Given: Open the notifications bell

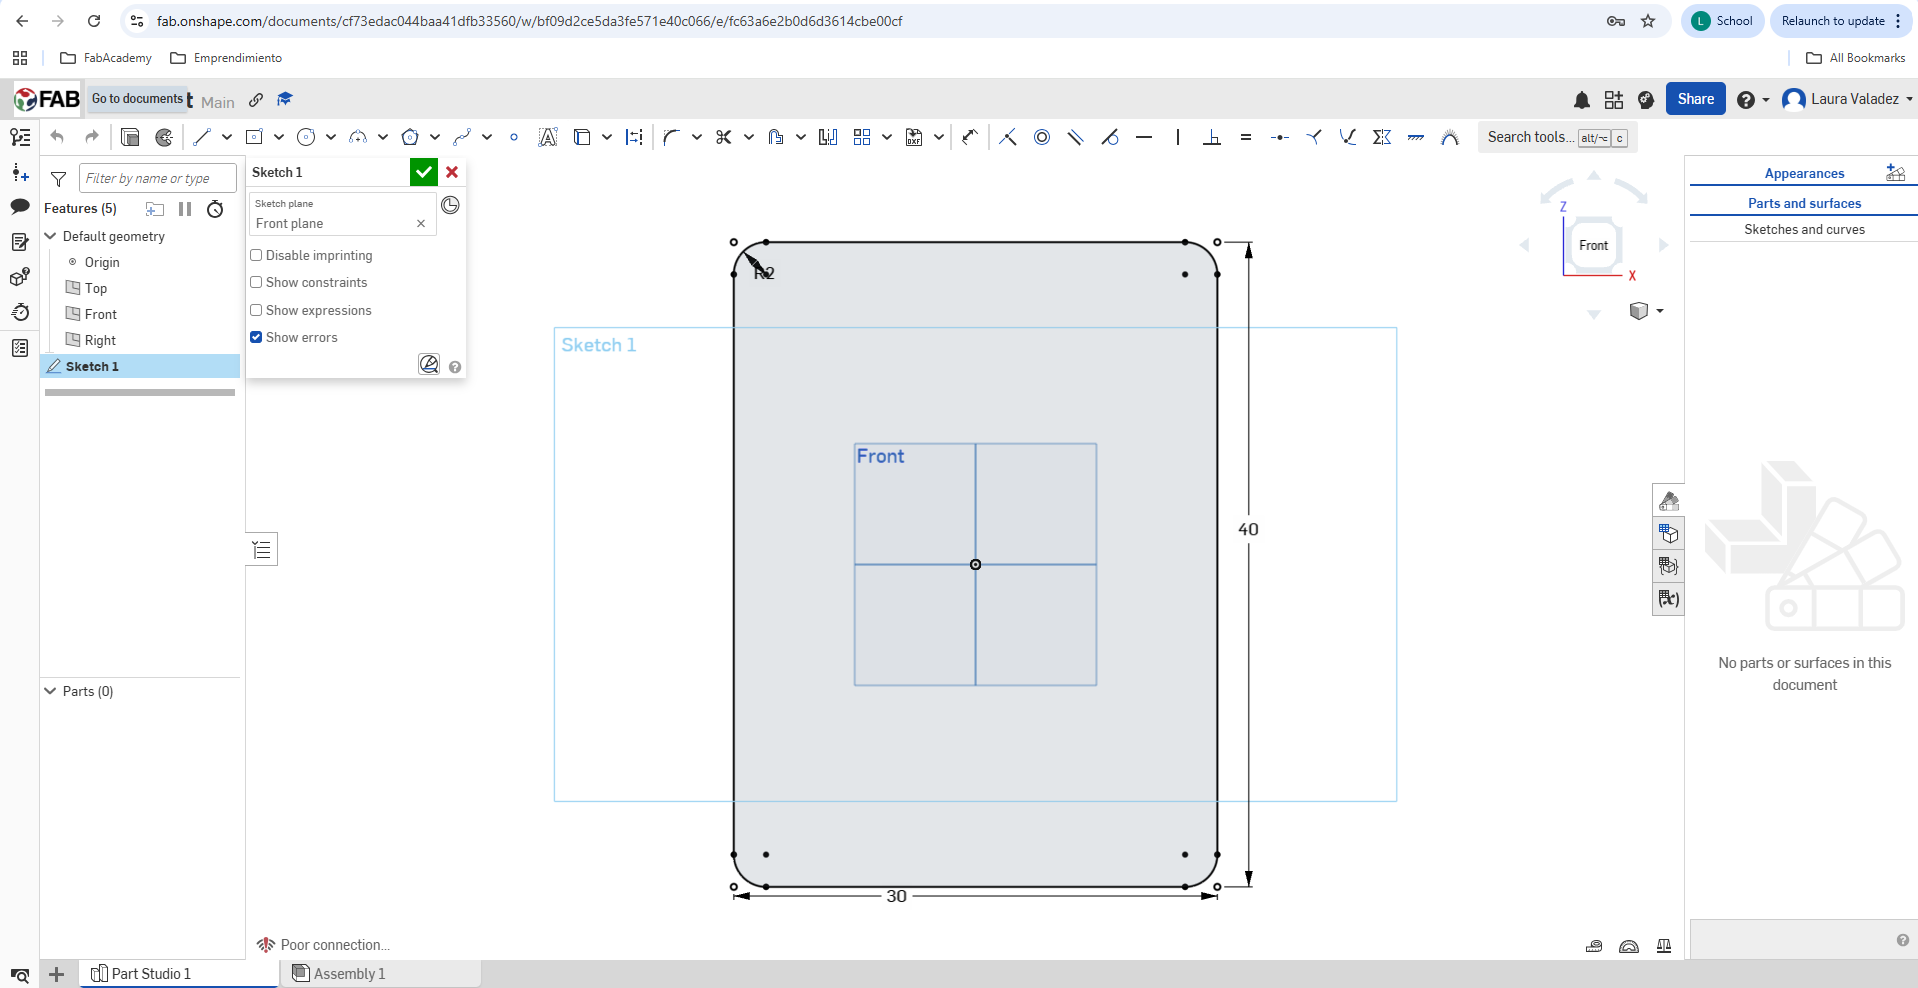Looking at the screenshot, I should click(1582, 99).
